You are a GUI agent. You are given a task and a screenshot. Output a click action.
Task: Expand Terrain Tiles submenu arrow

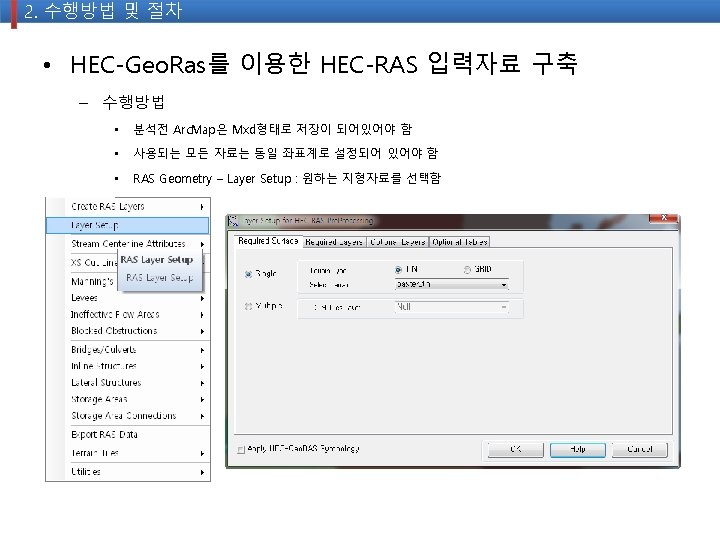point(202,454)
